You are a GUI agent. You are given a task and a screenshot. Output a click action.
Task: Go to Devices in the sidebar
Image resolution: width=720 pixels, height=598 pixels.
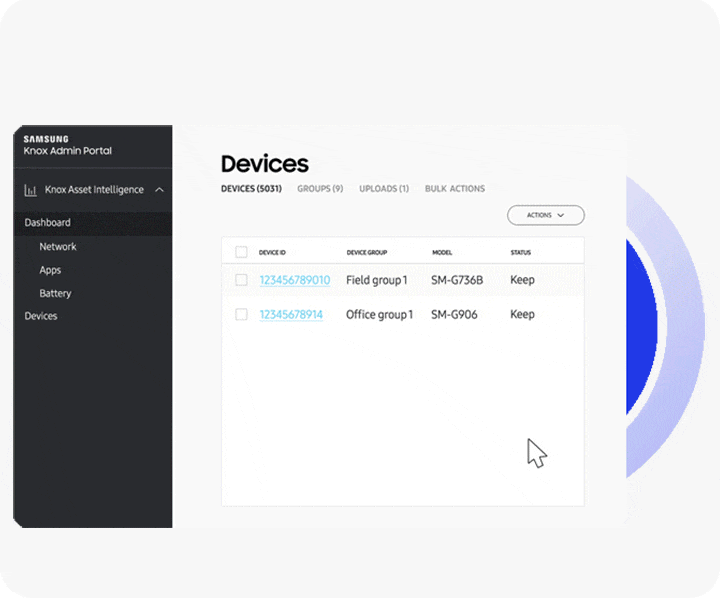[41, 316]
